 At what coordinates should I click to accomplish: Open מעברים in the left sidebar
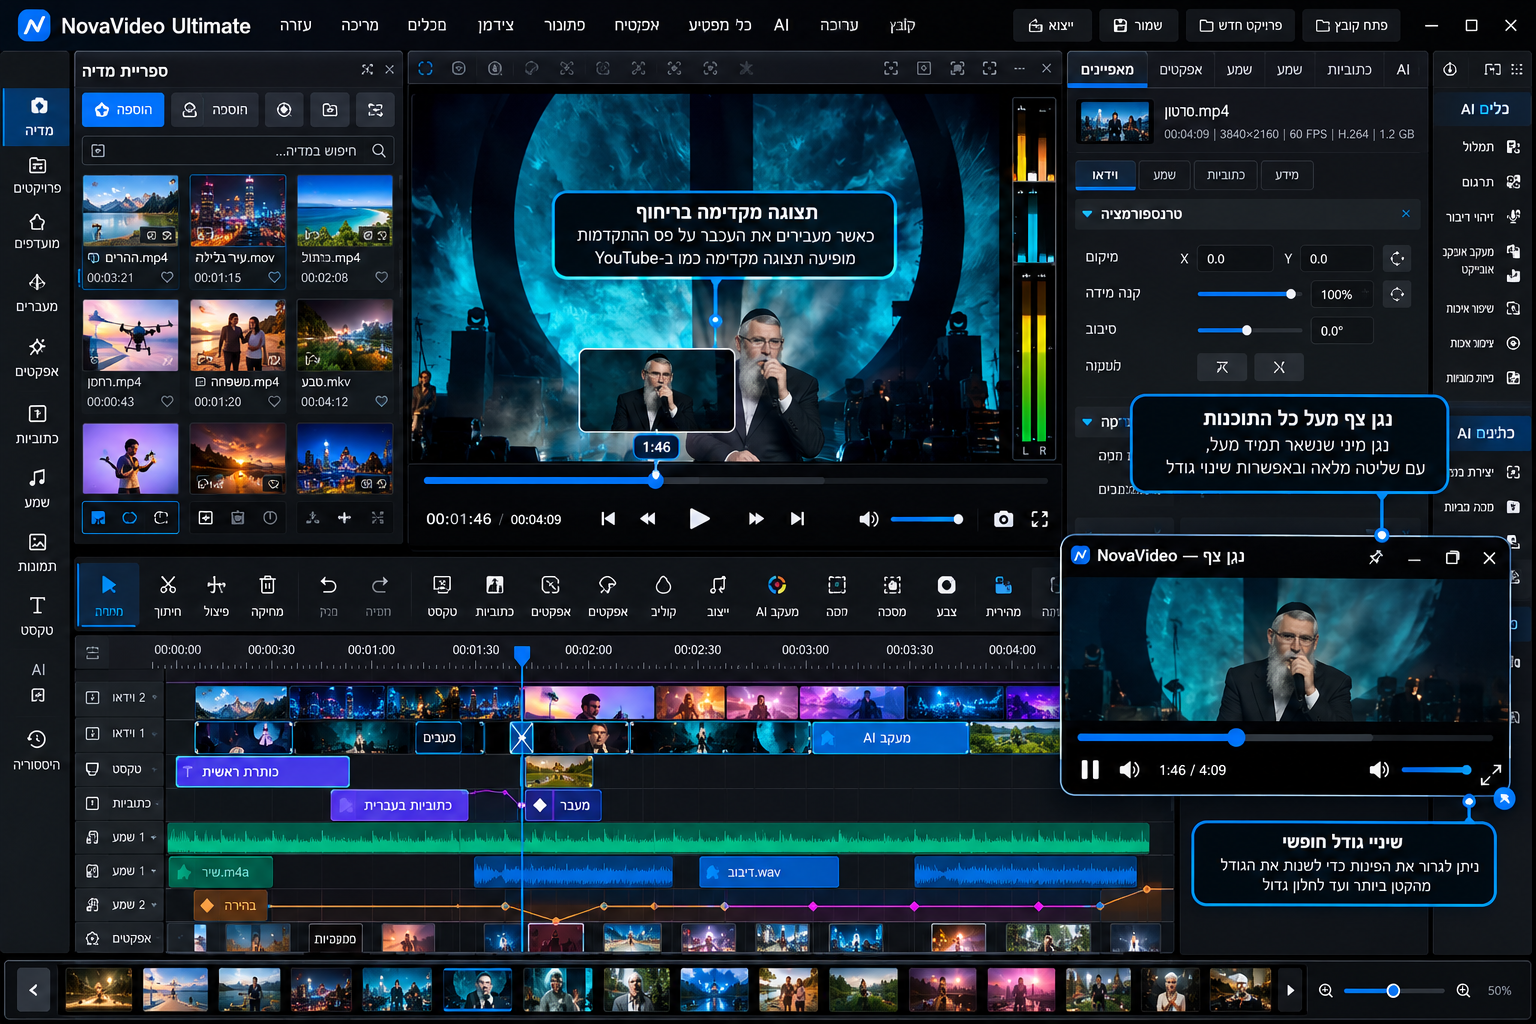[x=37, y=293]
